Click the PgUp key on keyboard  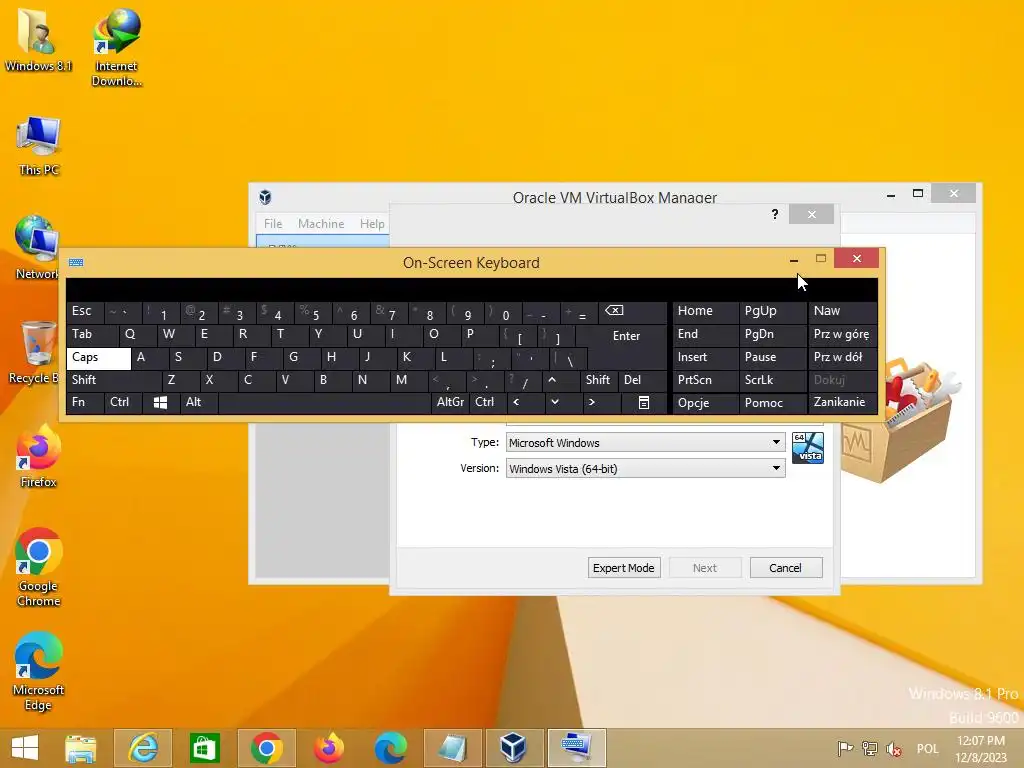pos(773,312)
